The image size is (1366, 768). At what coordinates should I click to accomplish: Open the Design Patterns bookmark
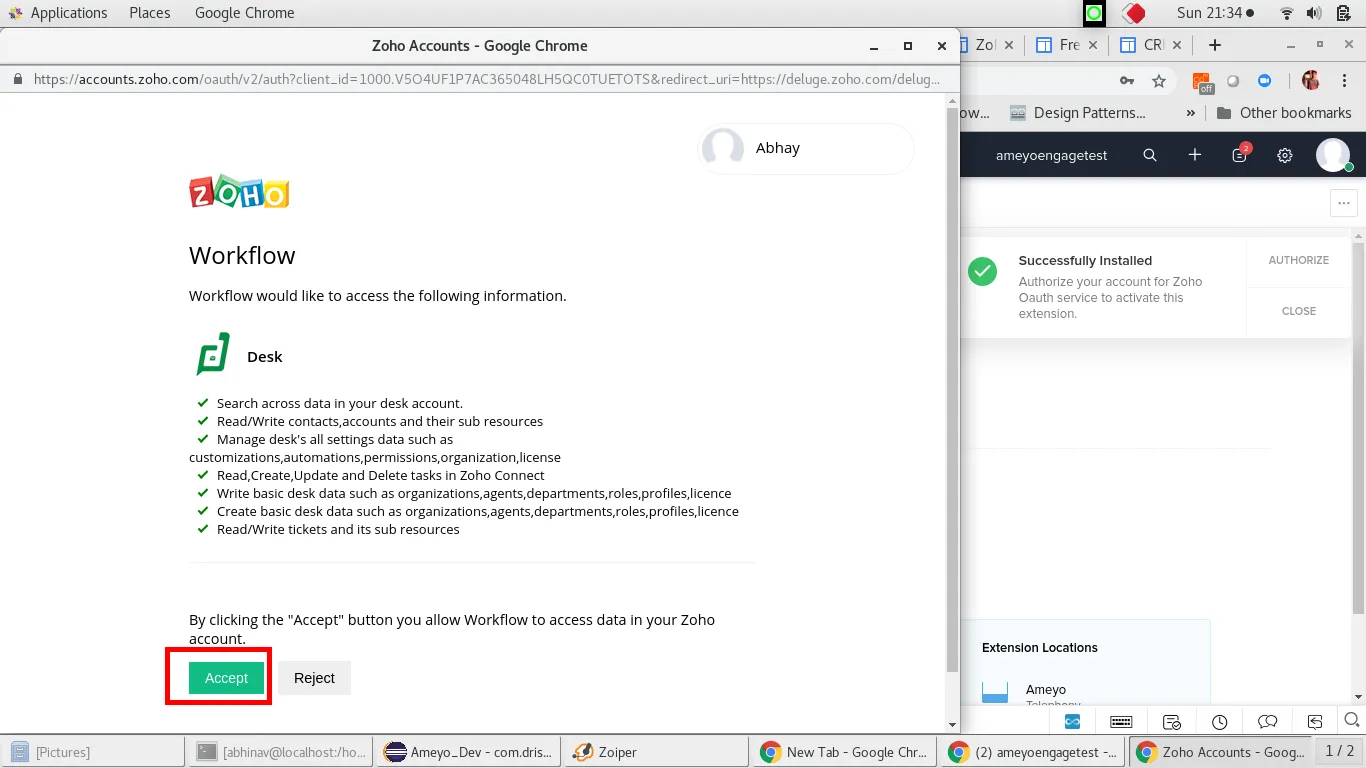[1078, 113]
